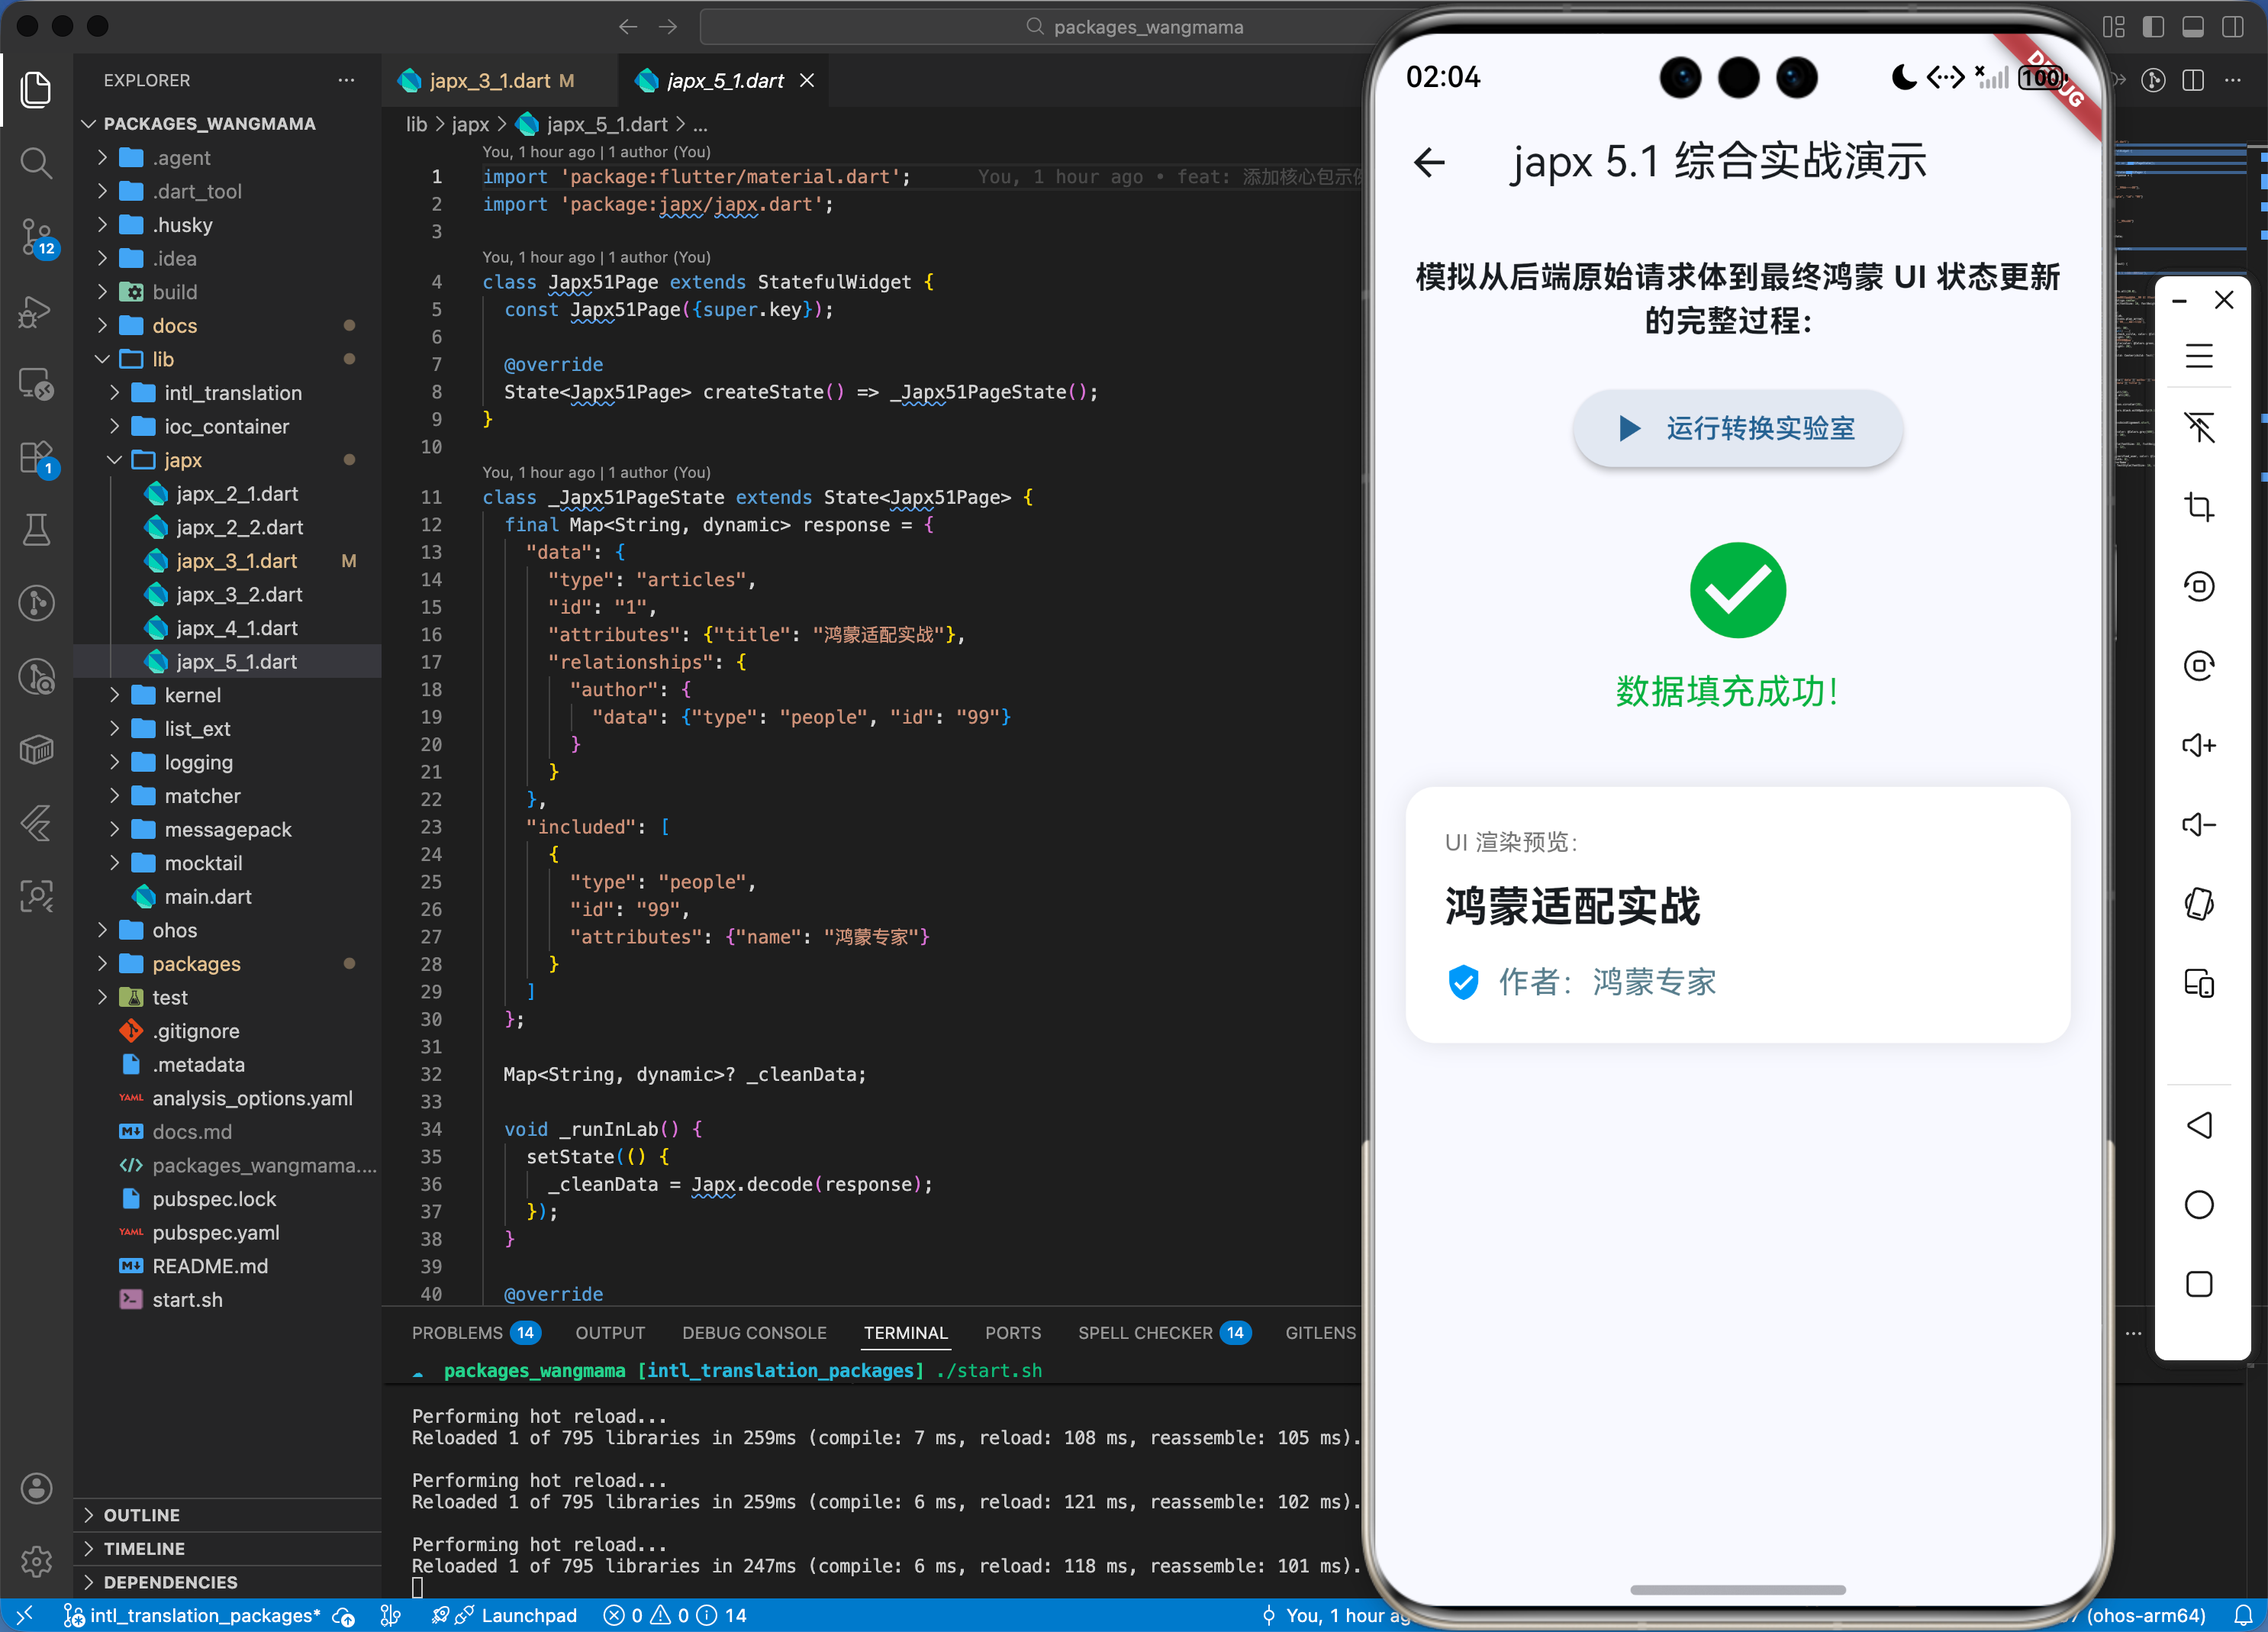The width and height of the screenshot is (2268, 1632).
Task: Open Source Control view with 12 badge
Action: coord(36,237)
